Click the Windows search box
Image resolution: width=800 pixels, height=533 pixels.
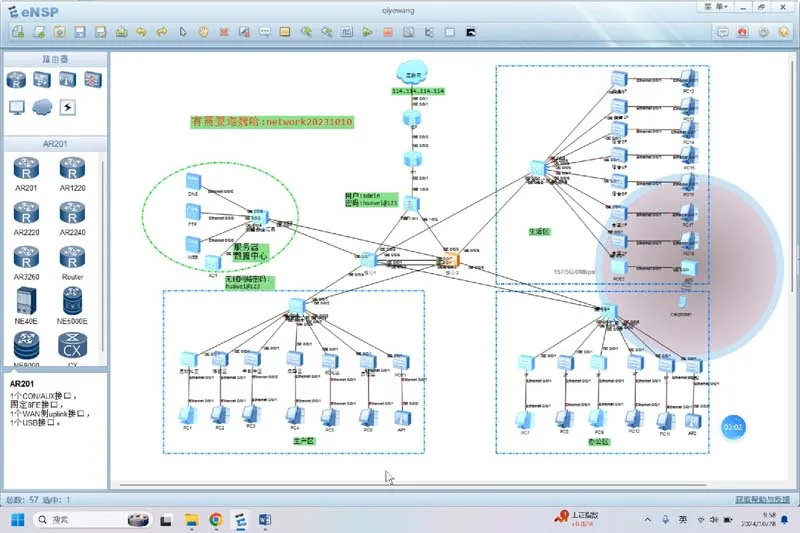pyautogui.click(x=80, y=520)
